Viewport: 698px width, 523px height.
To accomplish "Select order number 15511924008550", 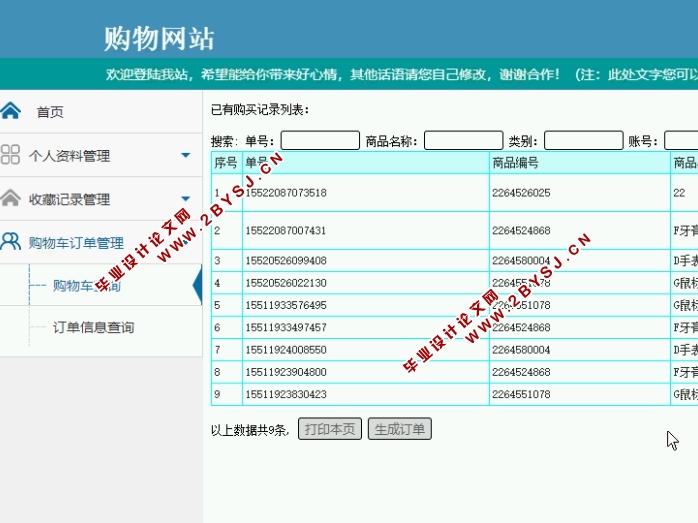I will pyautogui.click(x=286, y=350).
